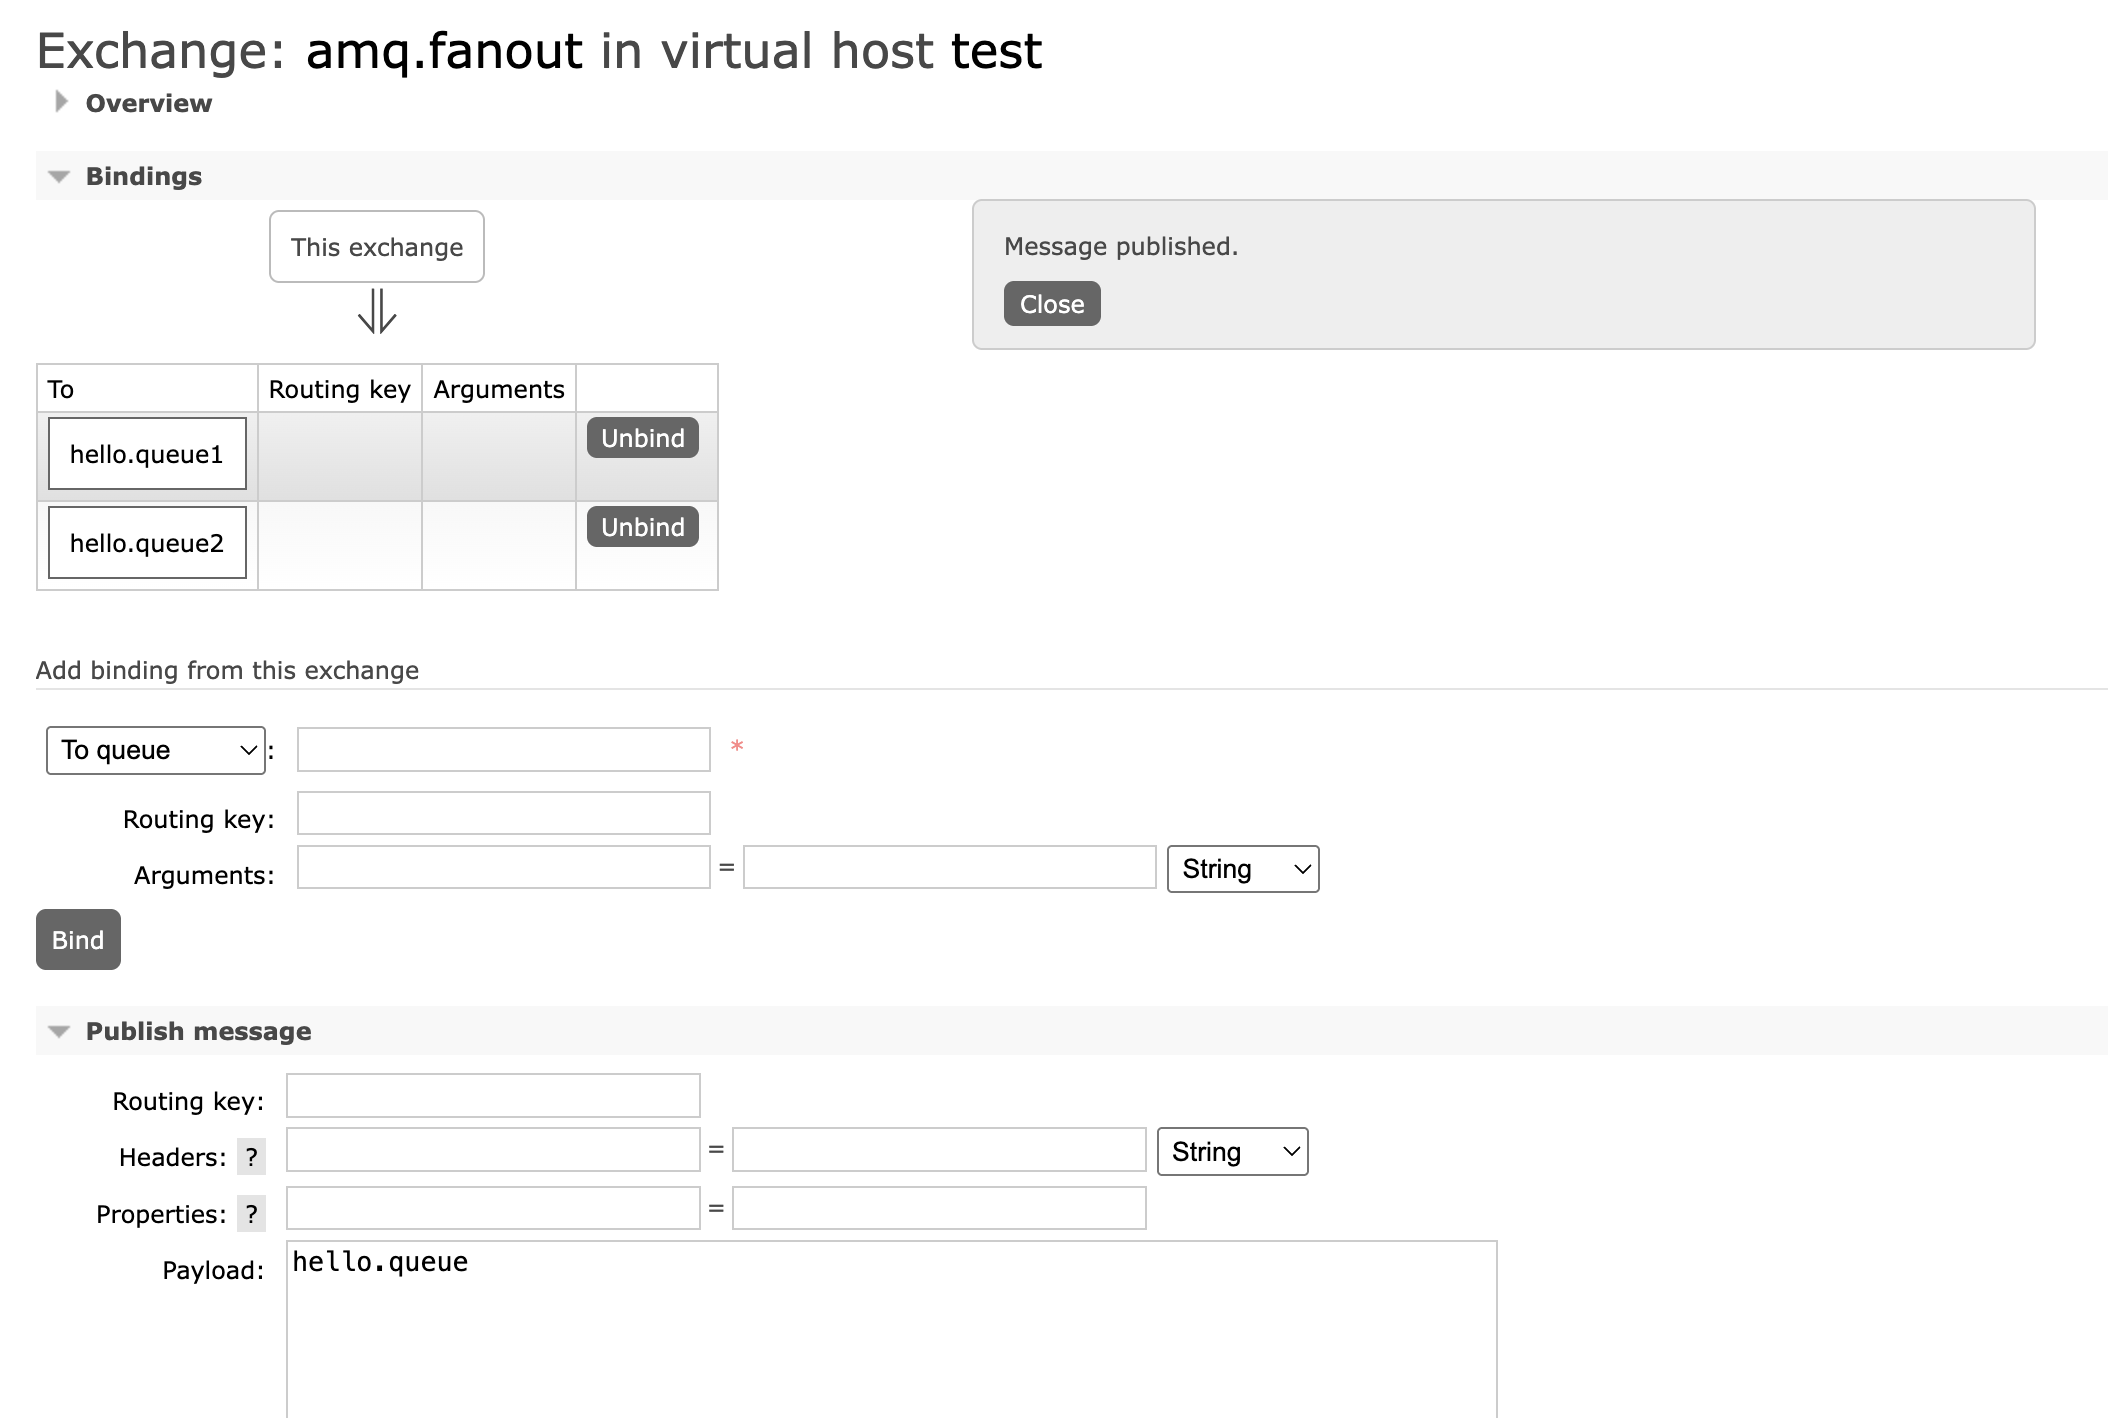This screenshot has height=1418, width=2108.
Task: Click the binding Arguments key field
Action: click(503, 868)
